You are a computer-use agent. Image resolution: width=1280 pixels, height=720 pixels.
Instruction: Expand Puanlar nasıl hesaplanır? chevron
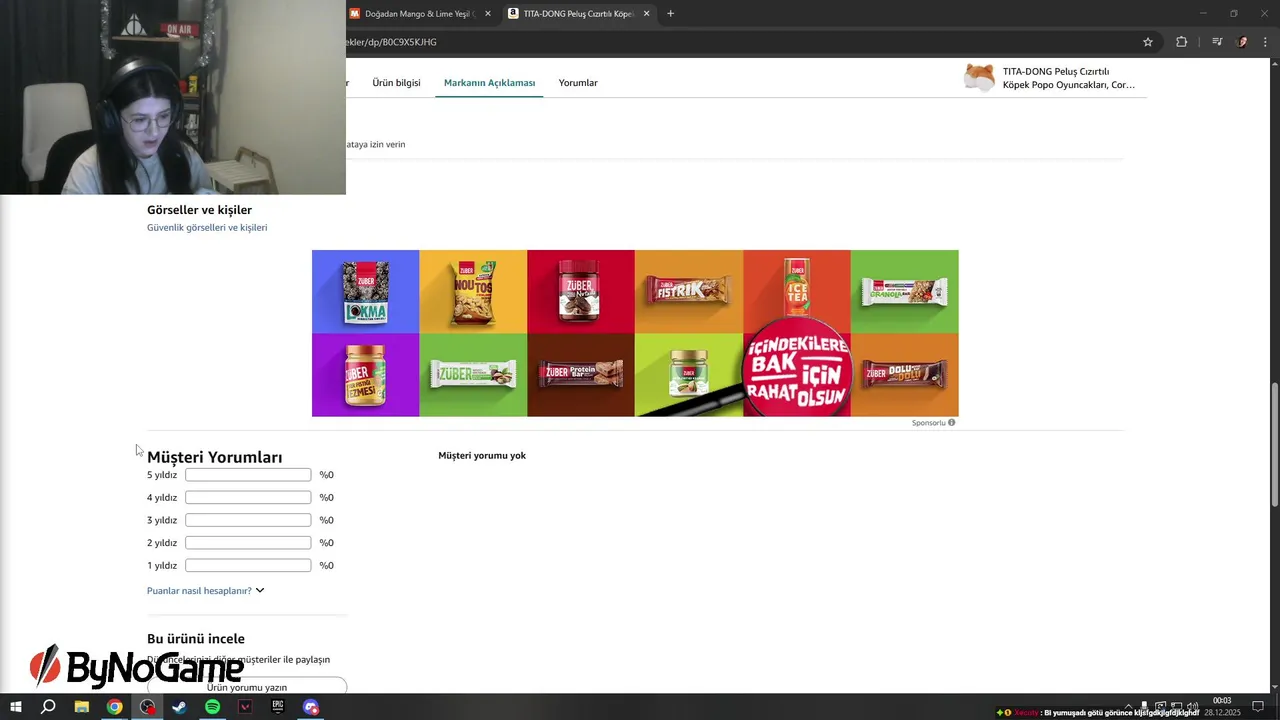click(x=260, y=591)
